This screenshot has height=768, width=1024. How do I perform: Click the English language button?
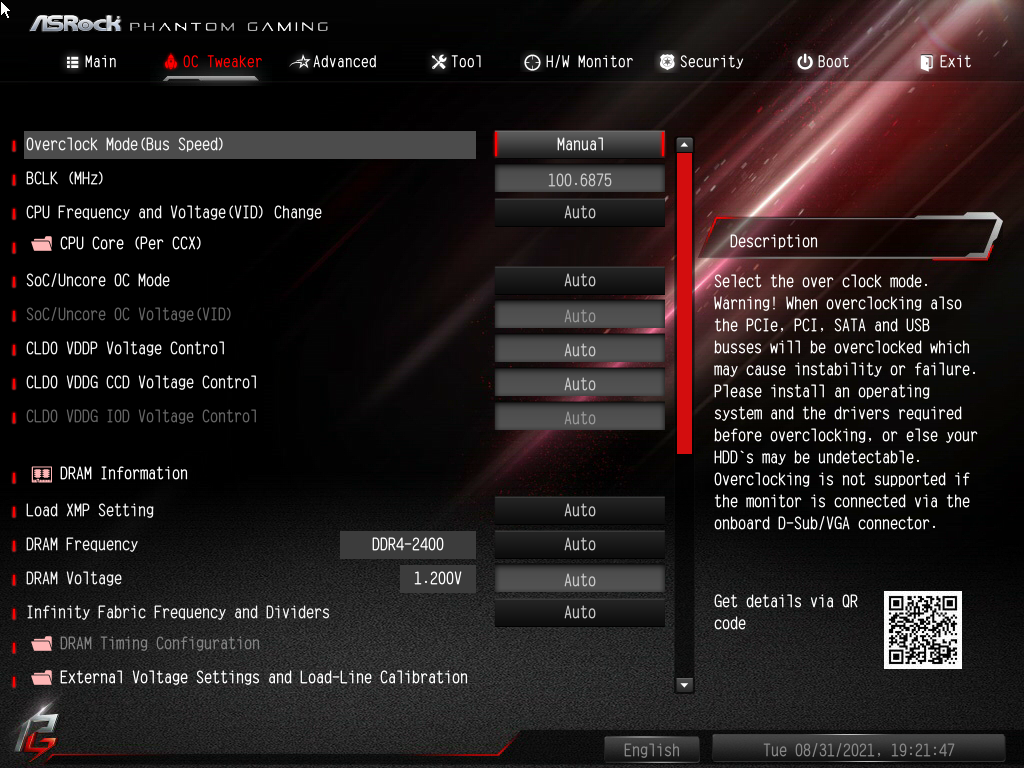pos(652,750)
